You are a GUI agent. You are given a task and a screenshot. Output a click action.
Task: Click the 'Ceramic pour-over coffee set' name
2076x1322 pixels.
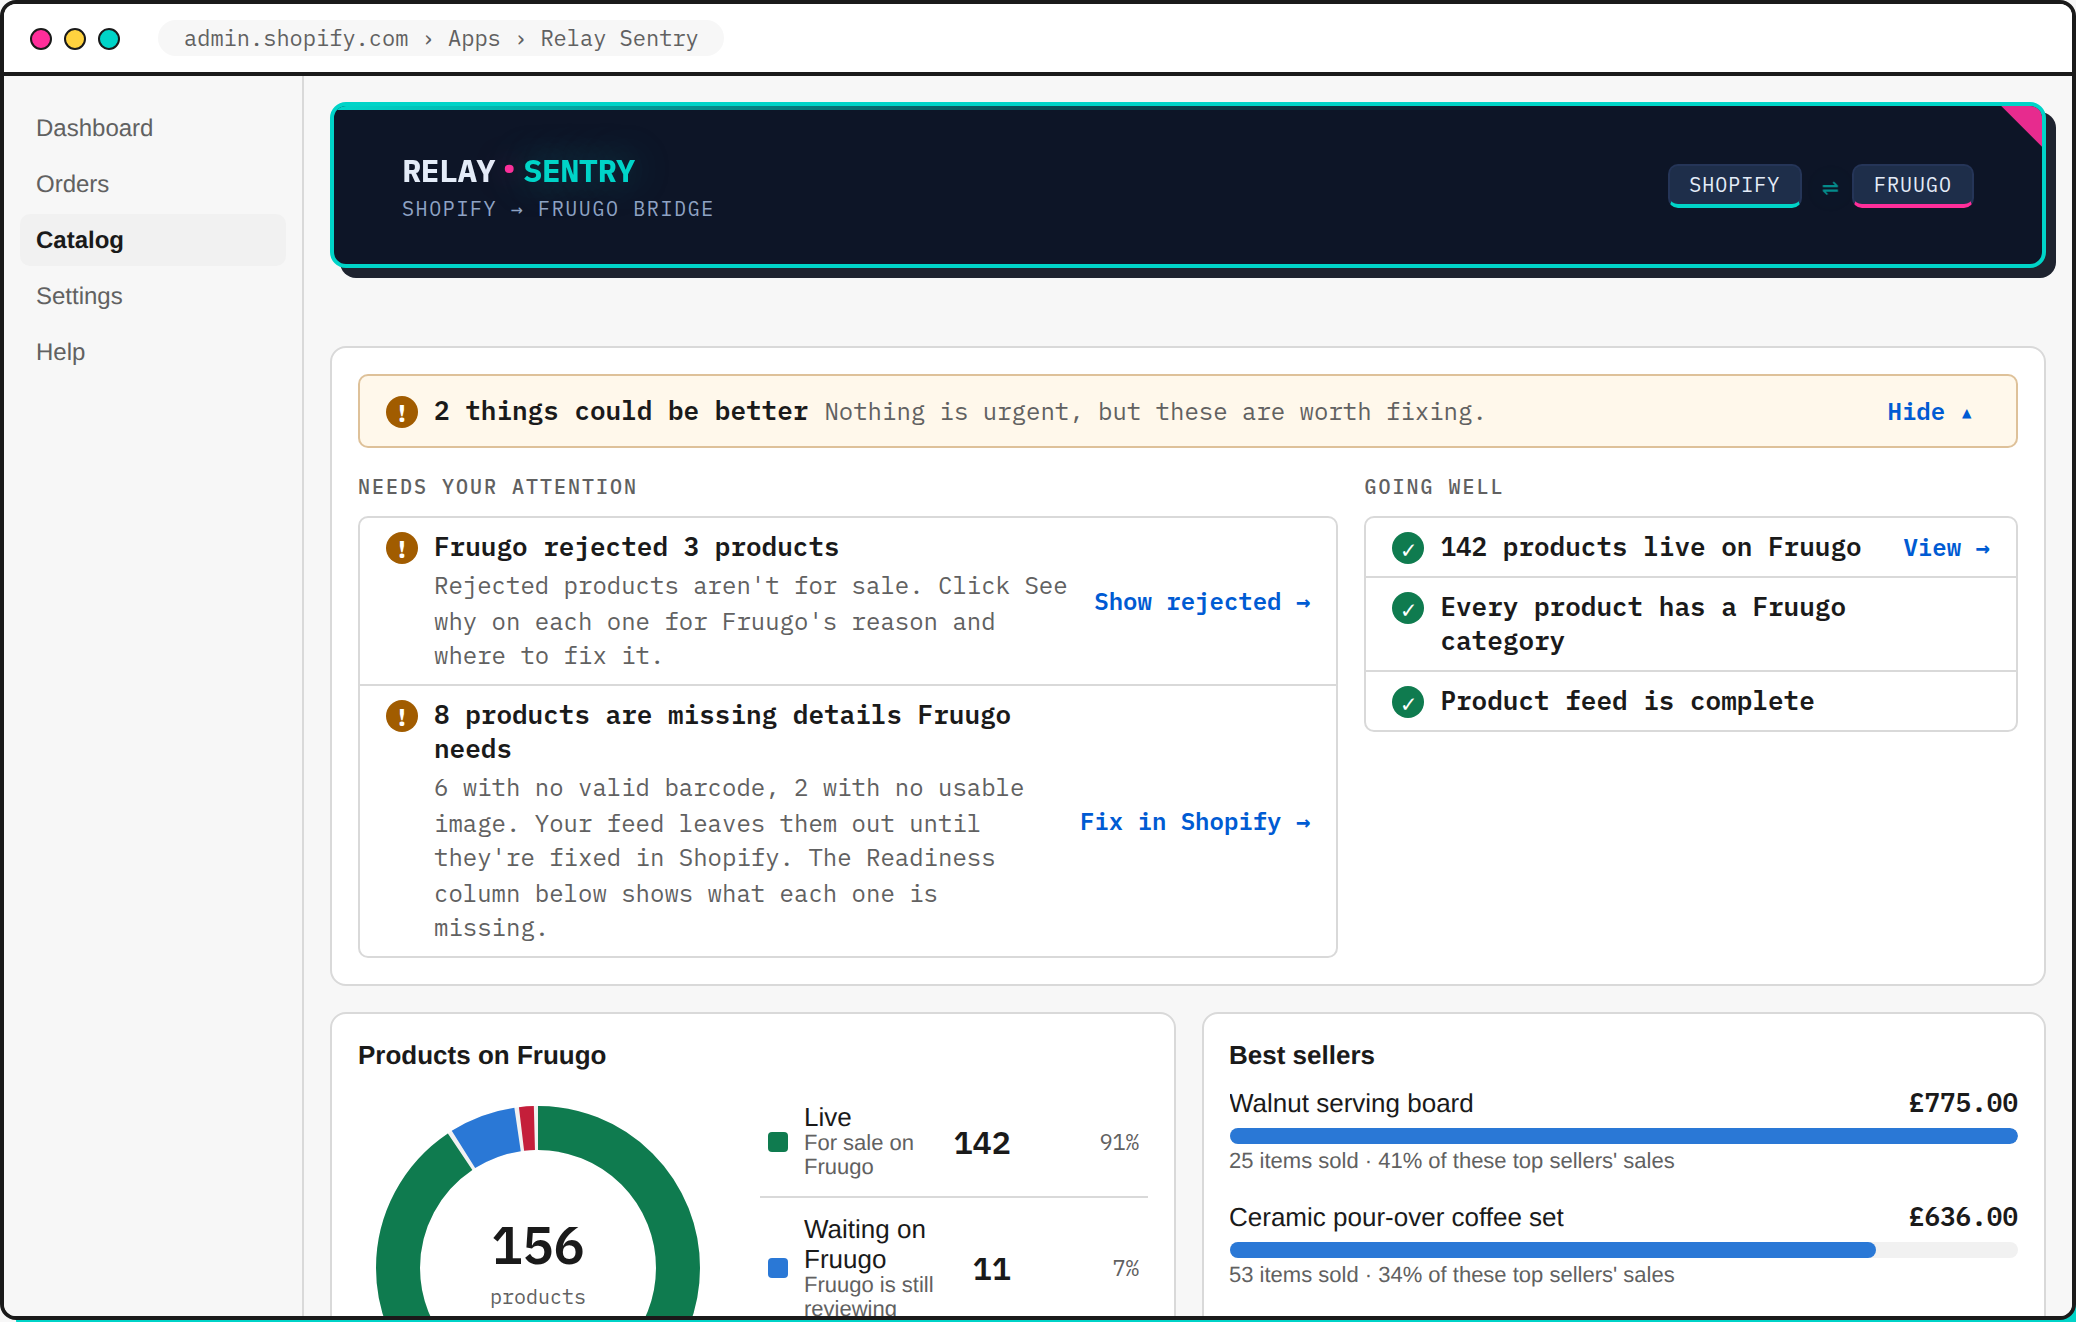(x=1396, y=1217)
